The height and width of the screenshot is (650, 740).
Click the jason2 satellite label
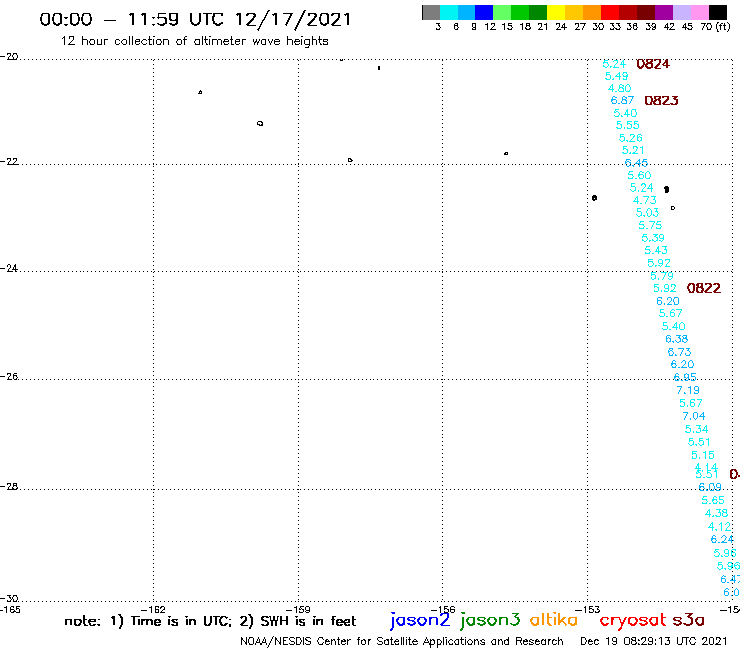pos(420,620)
